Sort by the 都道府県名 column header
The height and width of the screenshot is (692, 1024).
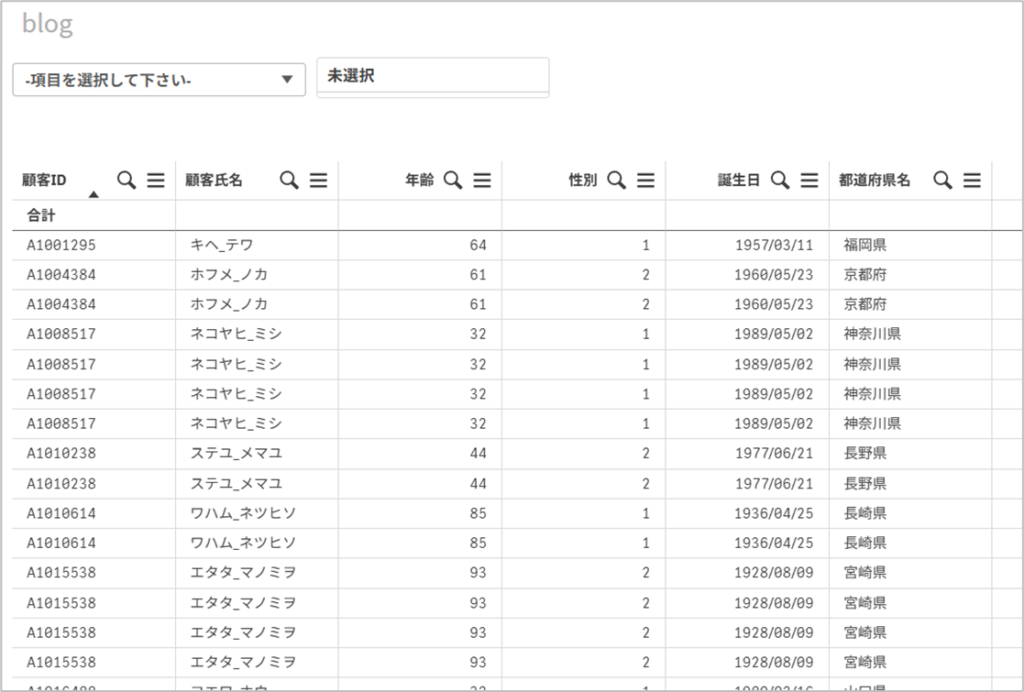pos(874,181)
